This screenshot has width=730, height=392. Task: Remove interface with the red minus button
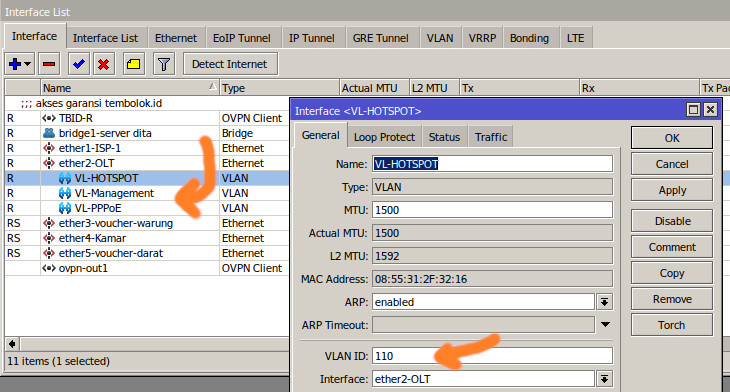49,64
